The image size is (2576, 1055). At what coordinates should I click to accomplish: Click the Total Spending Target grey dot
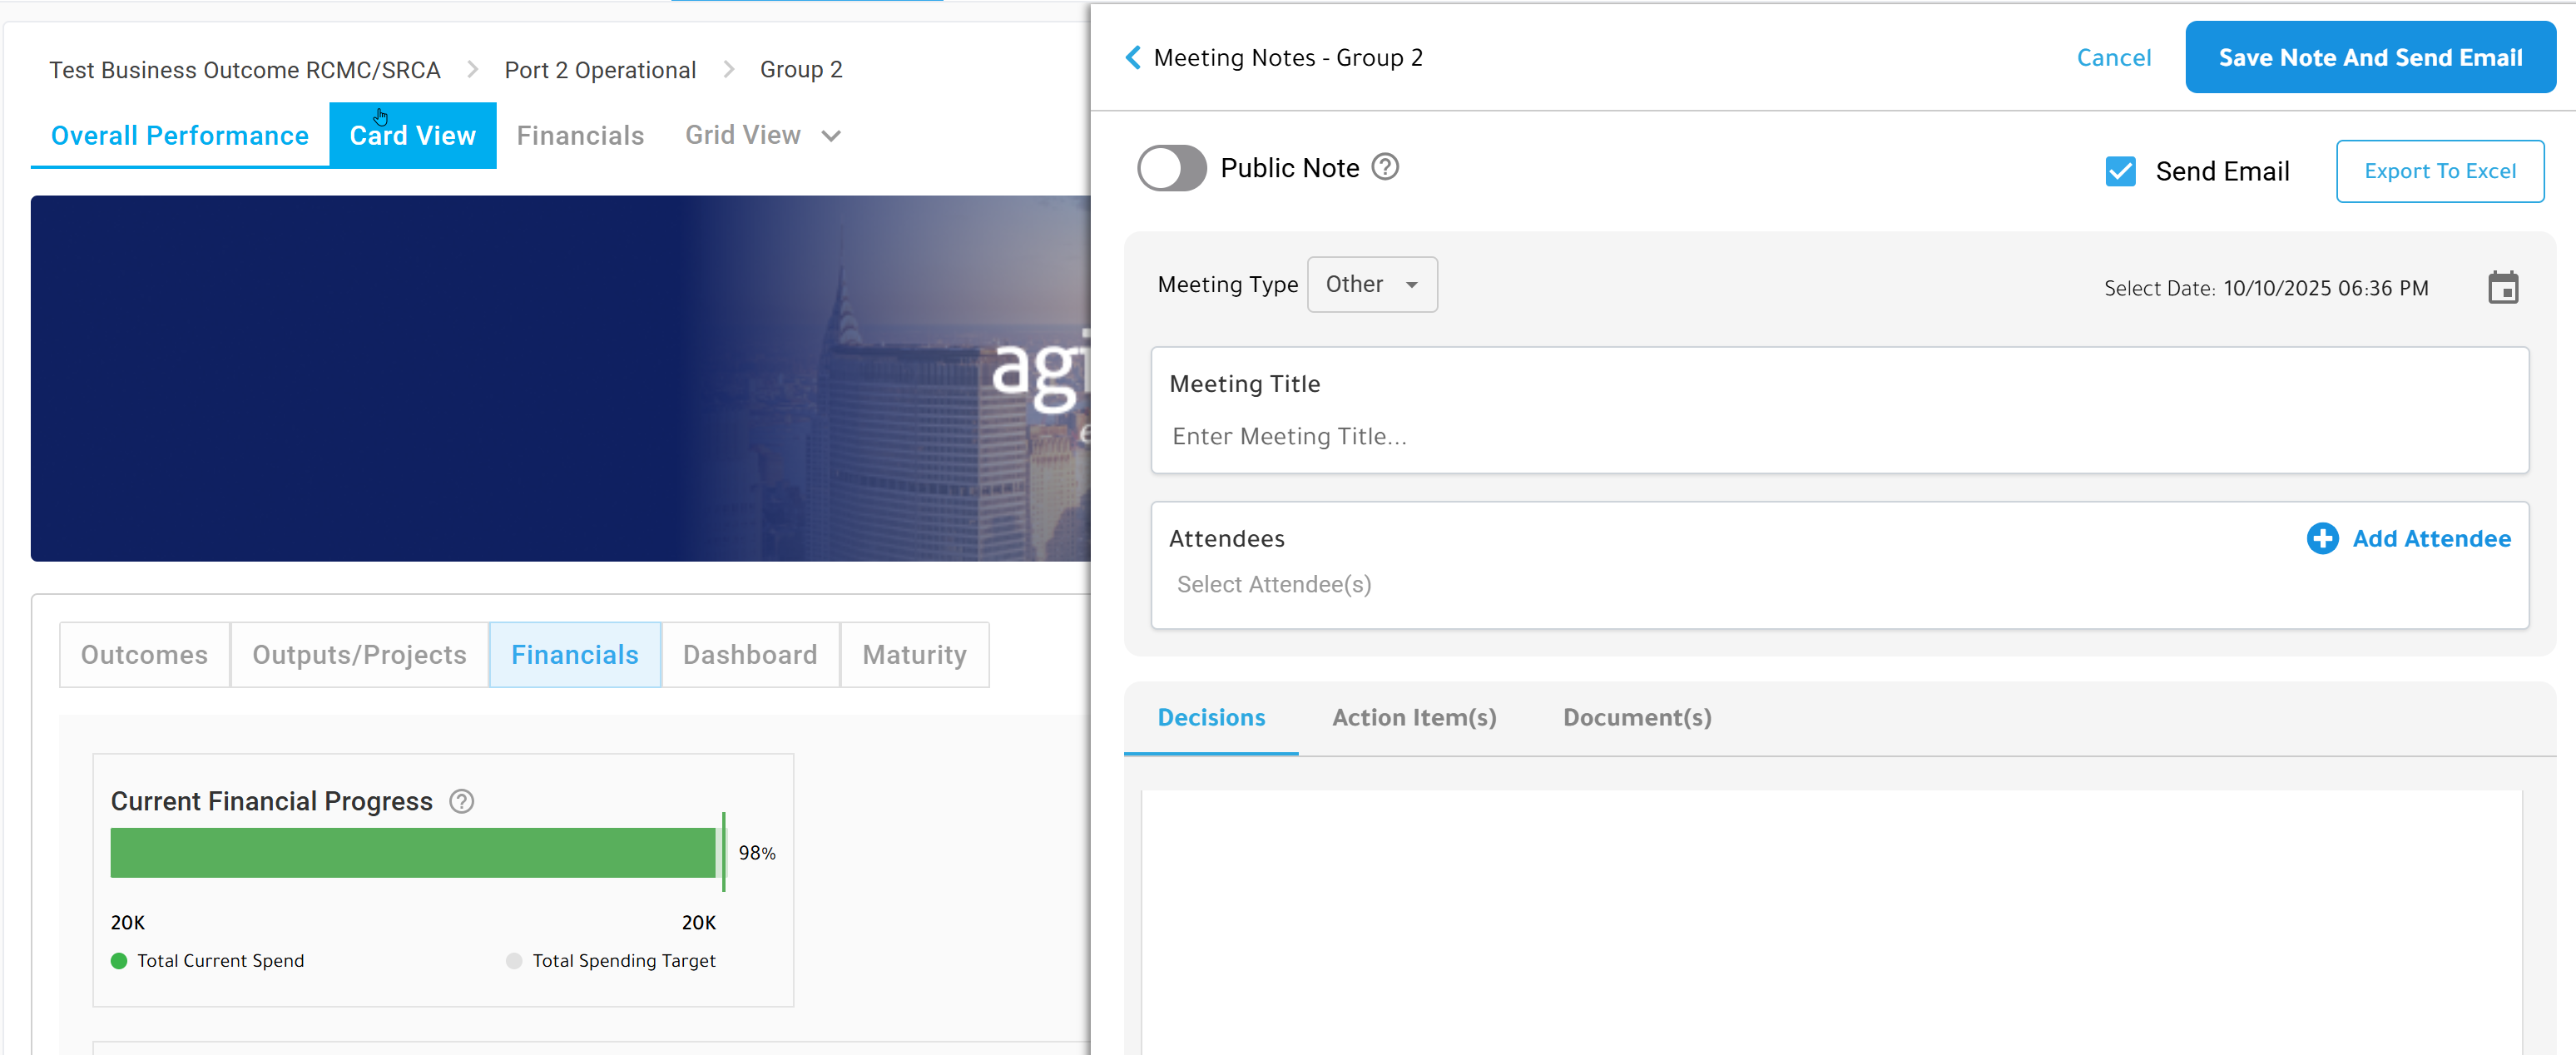coord(514,961)
